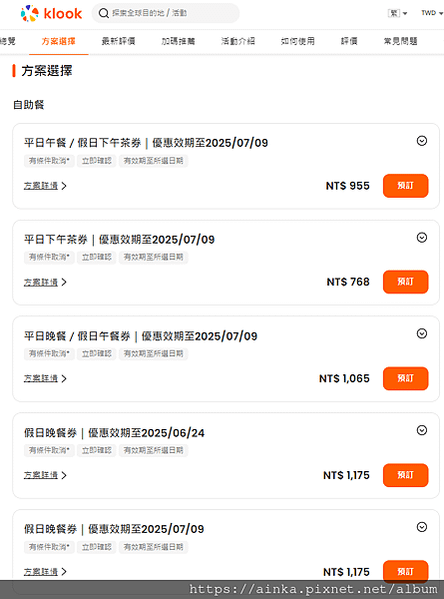Open 方案詳情 link for 平日下午茶券
444x599 pixels.
point(45,282)
